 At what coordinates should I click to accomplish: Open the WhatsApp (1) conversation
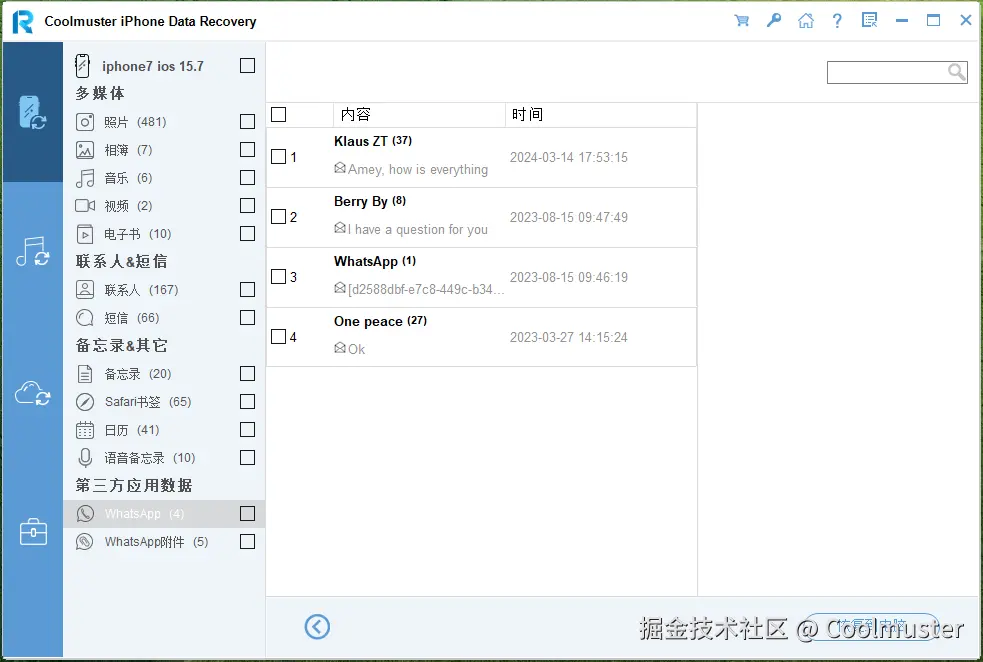tap(481, 278)
